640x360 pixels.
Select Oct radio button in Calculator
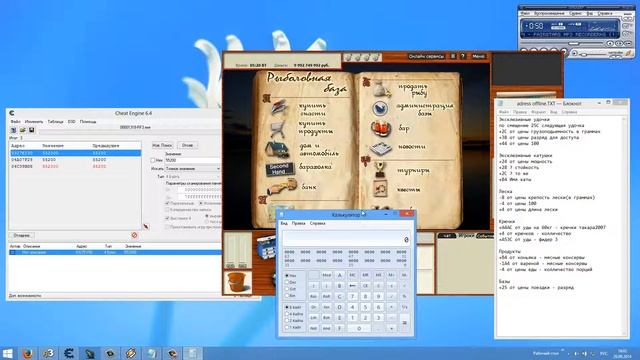[287, 289]
